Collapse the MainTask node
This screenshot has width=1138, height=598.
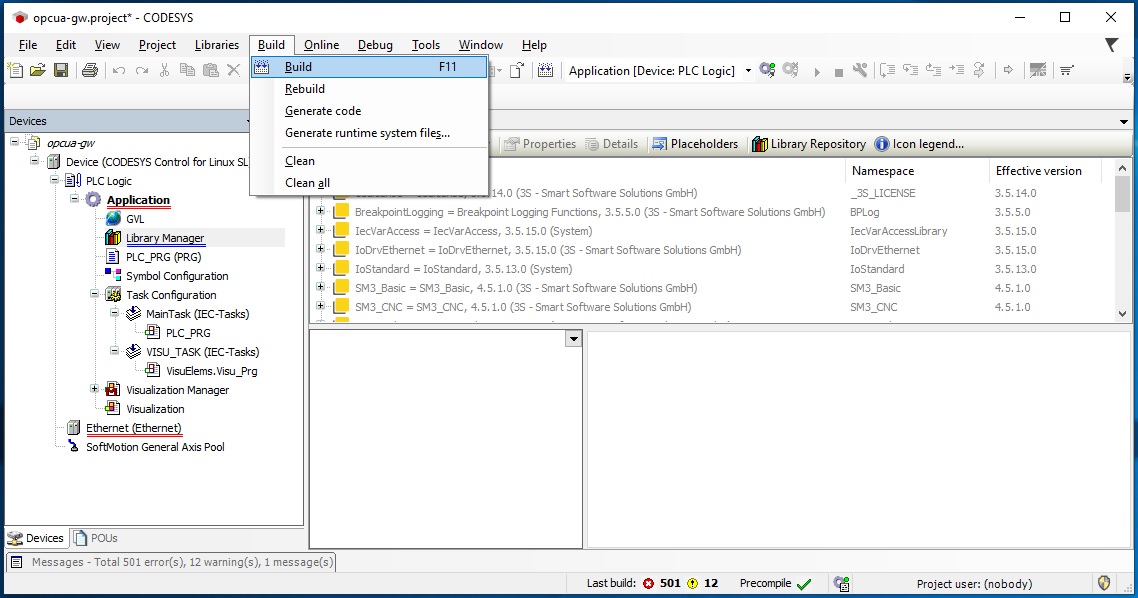pos(114,313)
